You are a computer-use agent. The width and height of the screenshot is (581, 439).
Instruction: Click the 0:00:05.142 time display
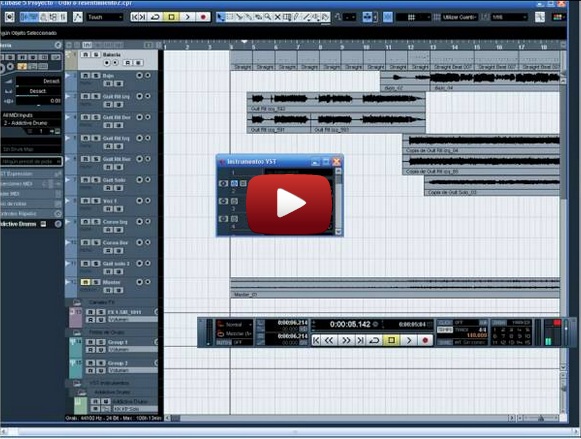coord(350,325)
